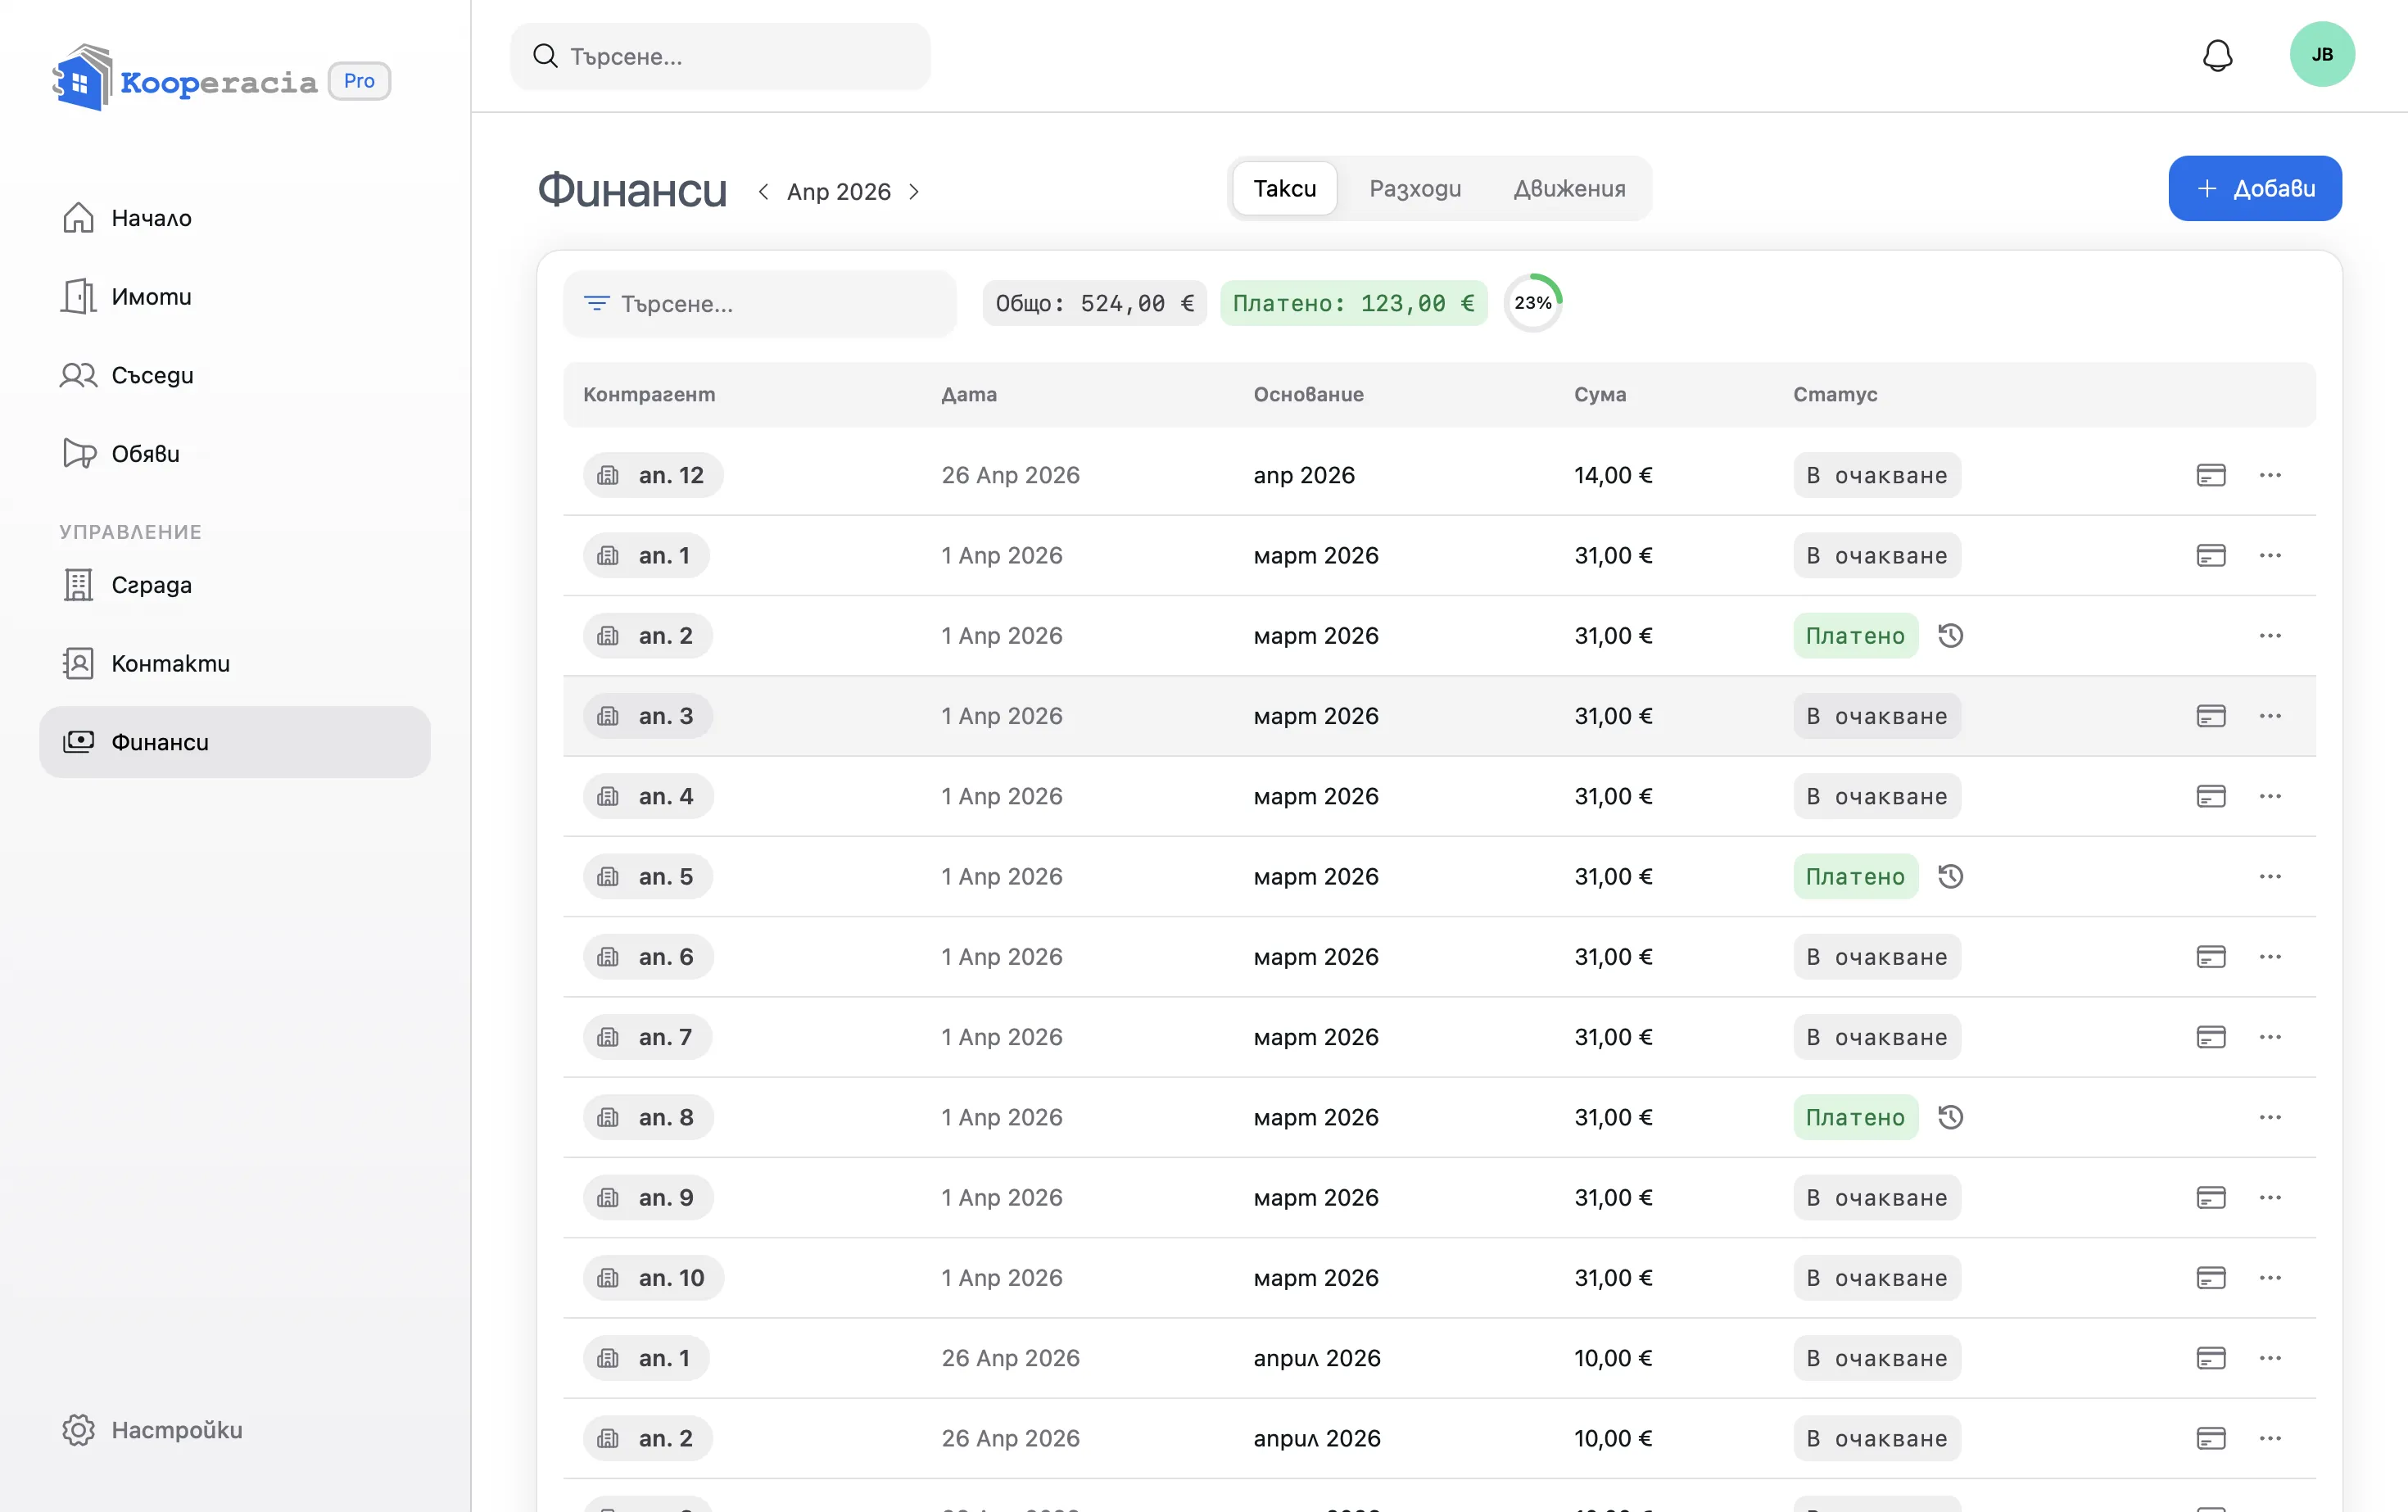Go to next month after Апр 2026
This screenshot has height=1512, width=2408.
click(914, 191)
